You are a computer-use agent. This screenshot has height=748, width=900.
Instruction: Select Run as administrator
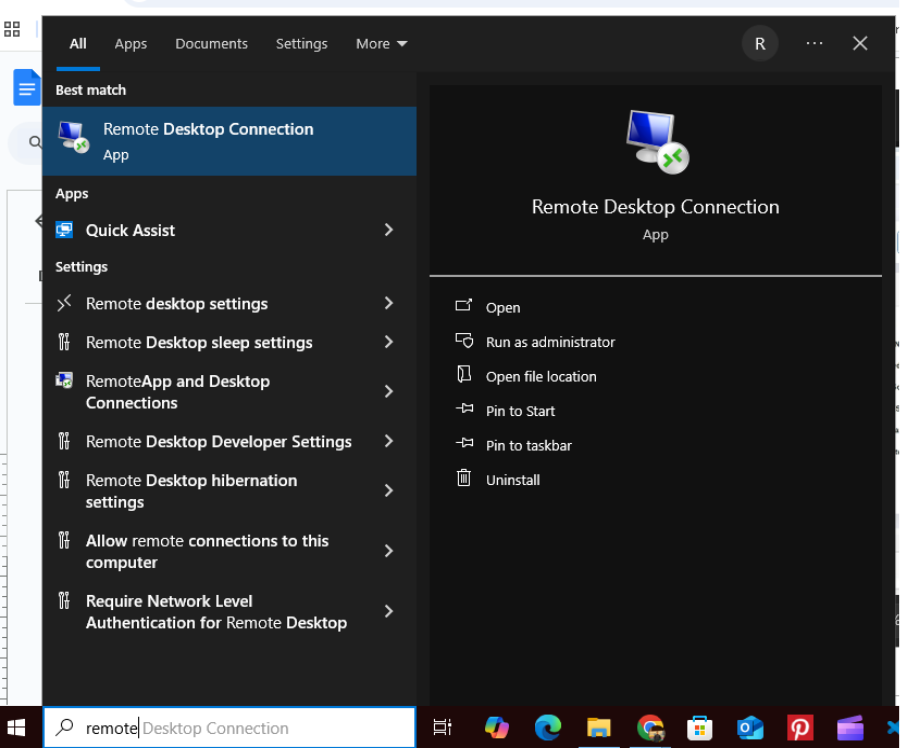tap(550, 342)
